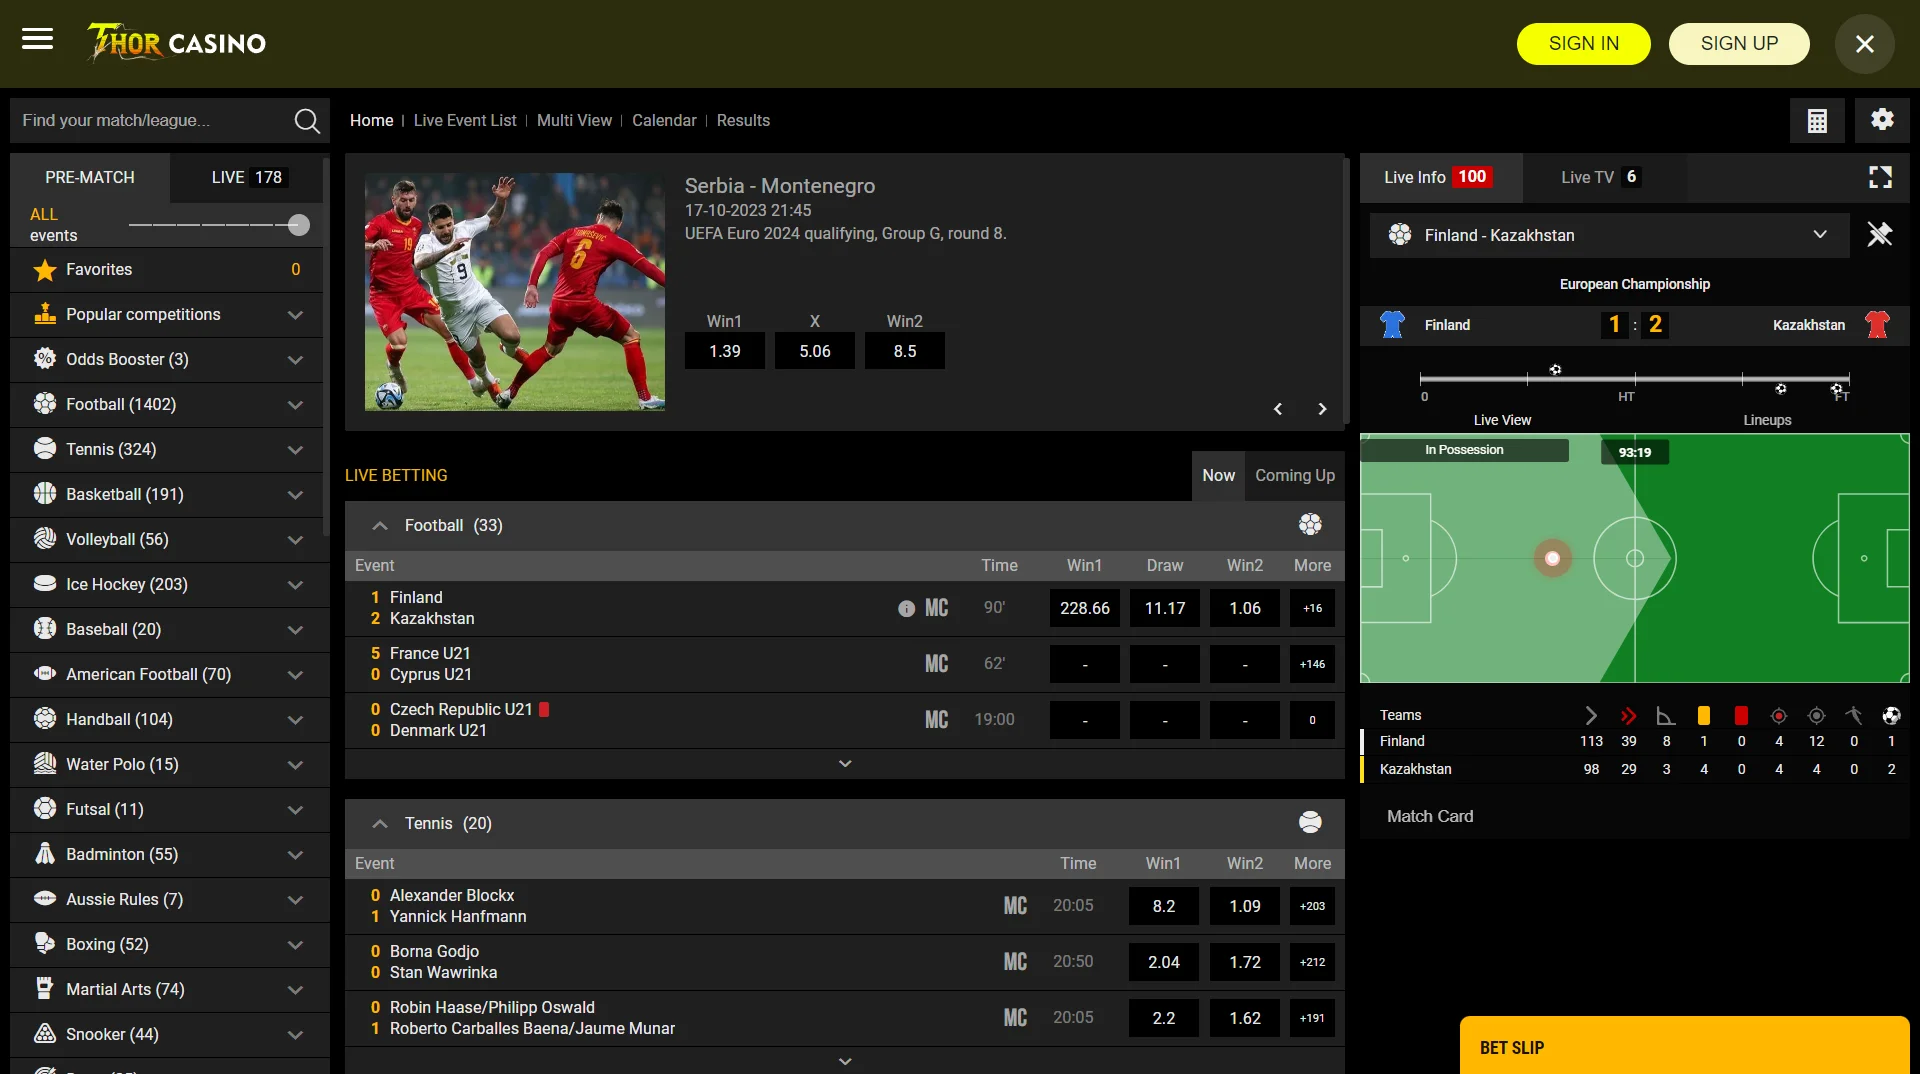The width and height of the screenshot is (1920, 1074).
Task: Click the Favorites star icon
Action: click(44, 270)
